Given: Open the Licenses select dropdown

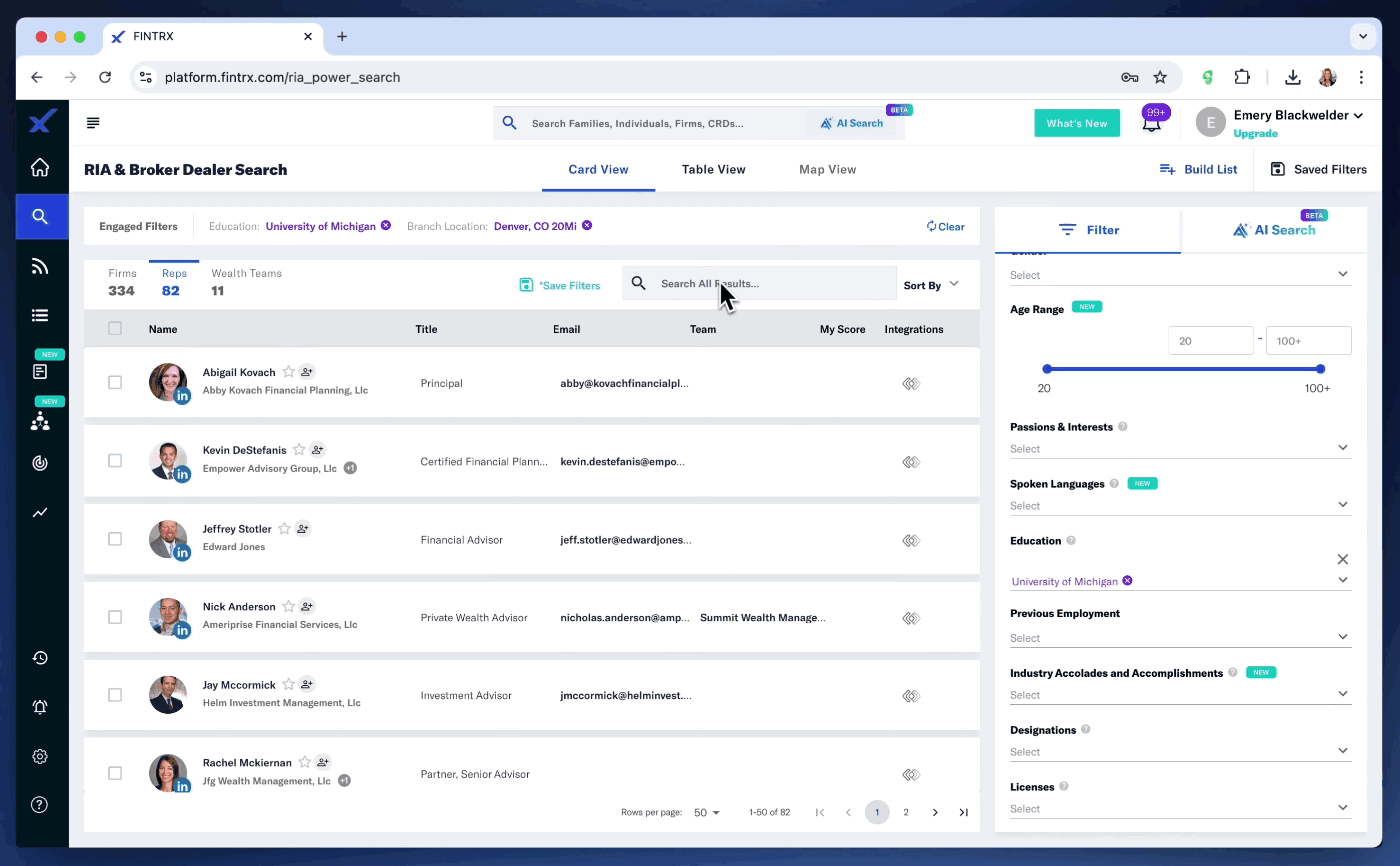Looking at the screenshot, I should 1180,808.
